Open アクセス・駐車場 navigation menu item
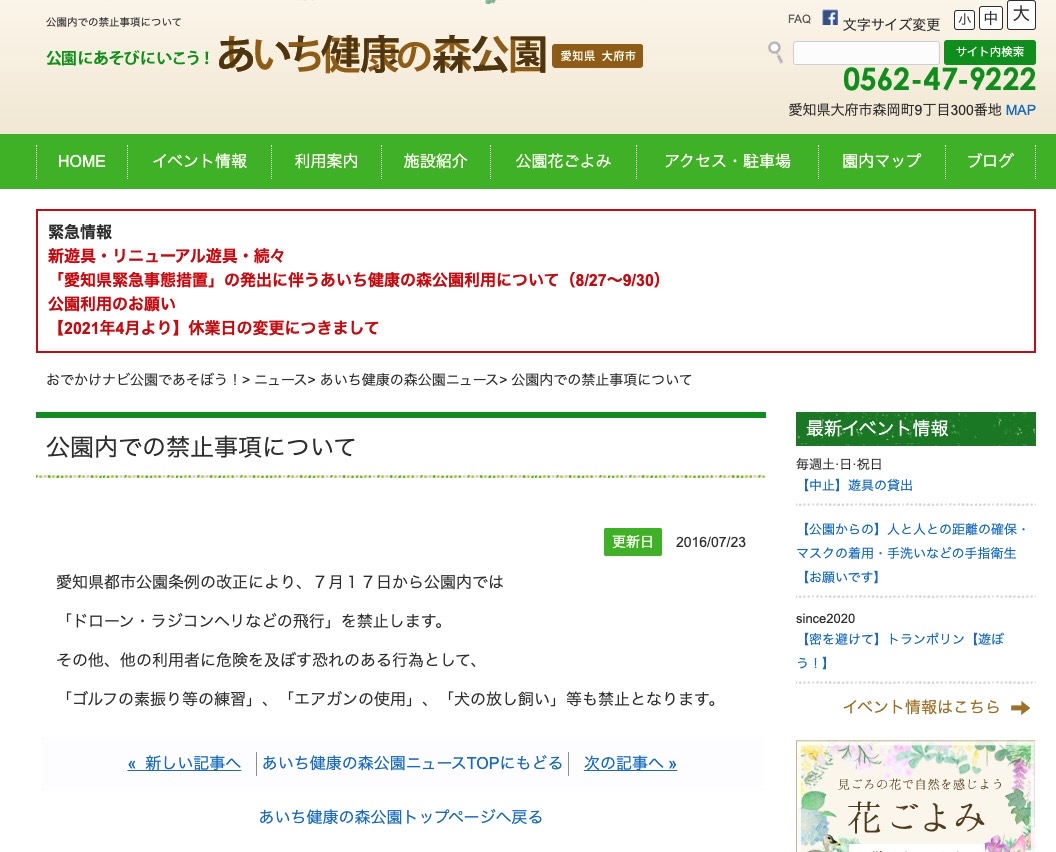The width and height of the screenshot is (1056, 852). [x=727, y=162]
